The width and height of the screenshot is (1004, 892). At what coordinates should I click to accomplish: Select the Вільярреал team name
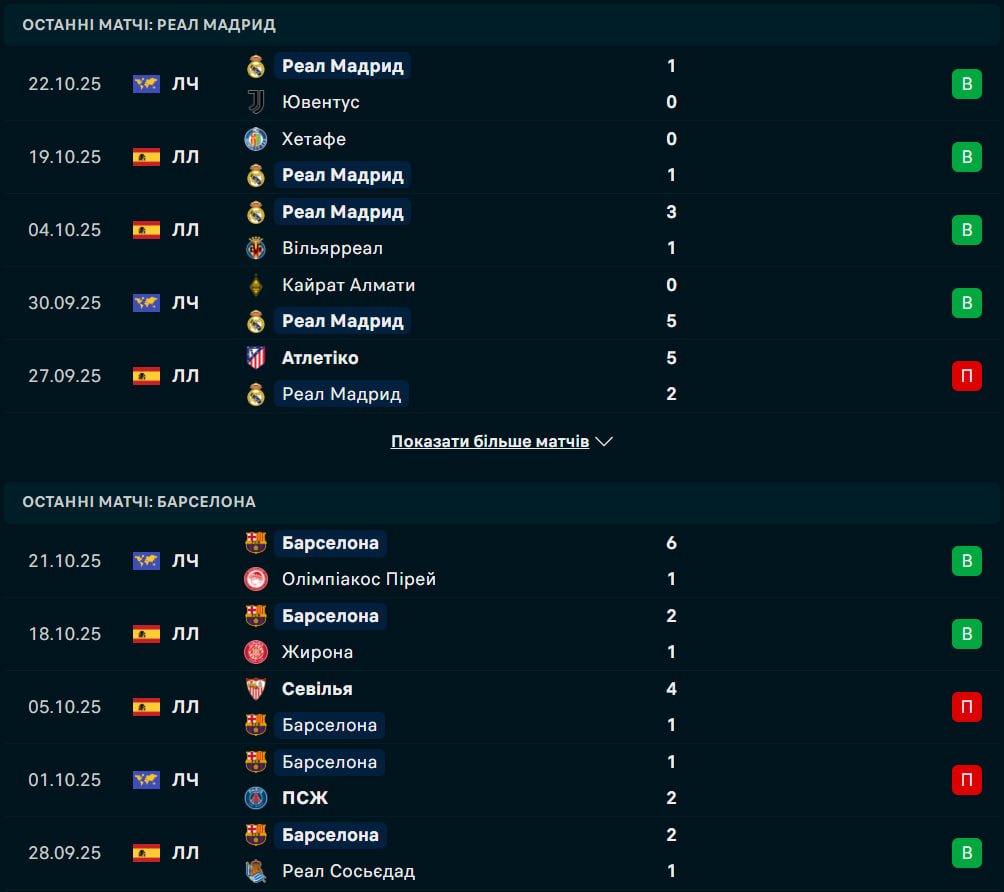332,248
